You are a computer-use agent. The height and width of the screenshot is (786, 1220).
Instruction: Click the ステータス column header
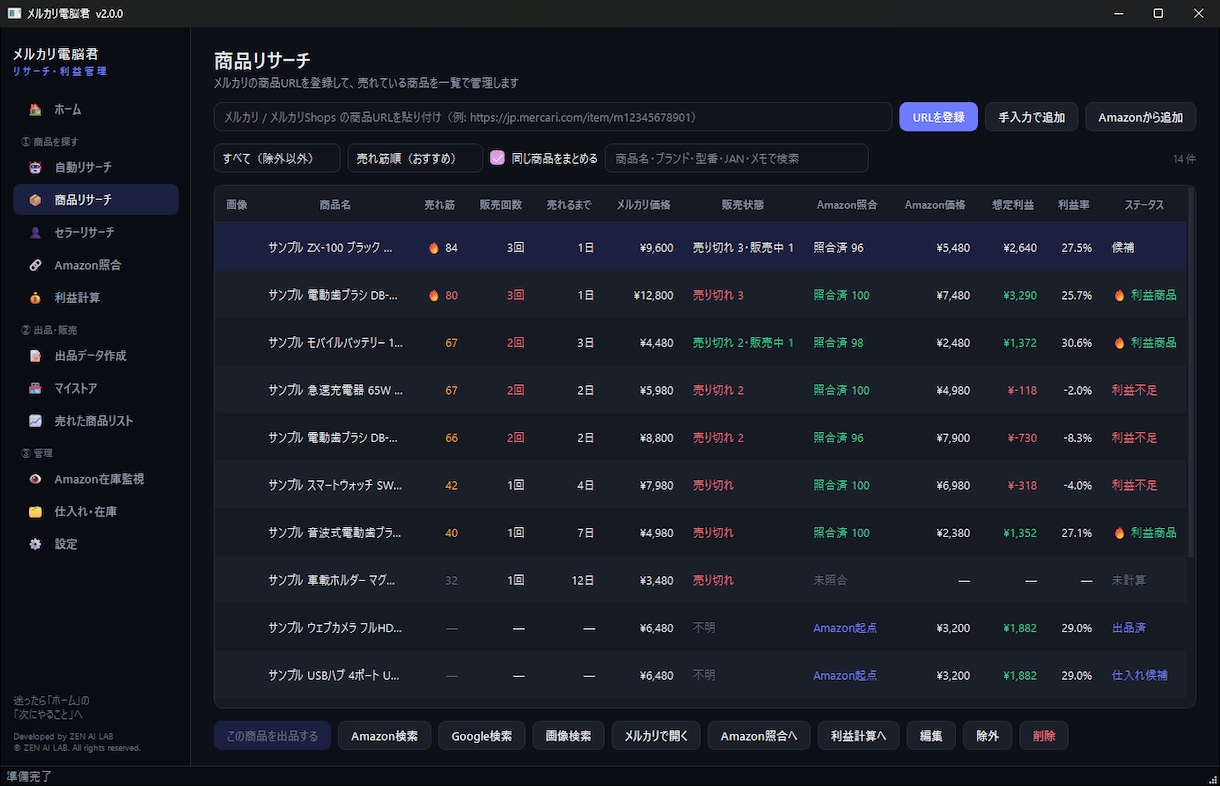pyautogui.click(x=1143, y=205)
